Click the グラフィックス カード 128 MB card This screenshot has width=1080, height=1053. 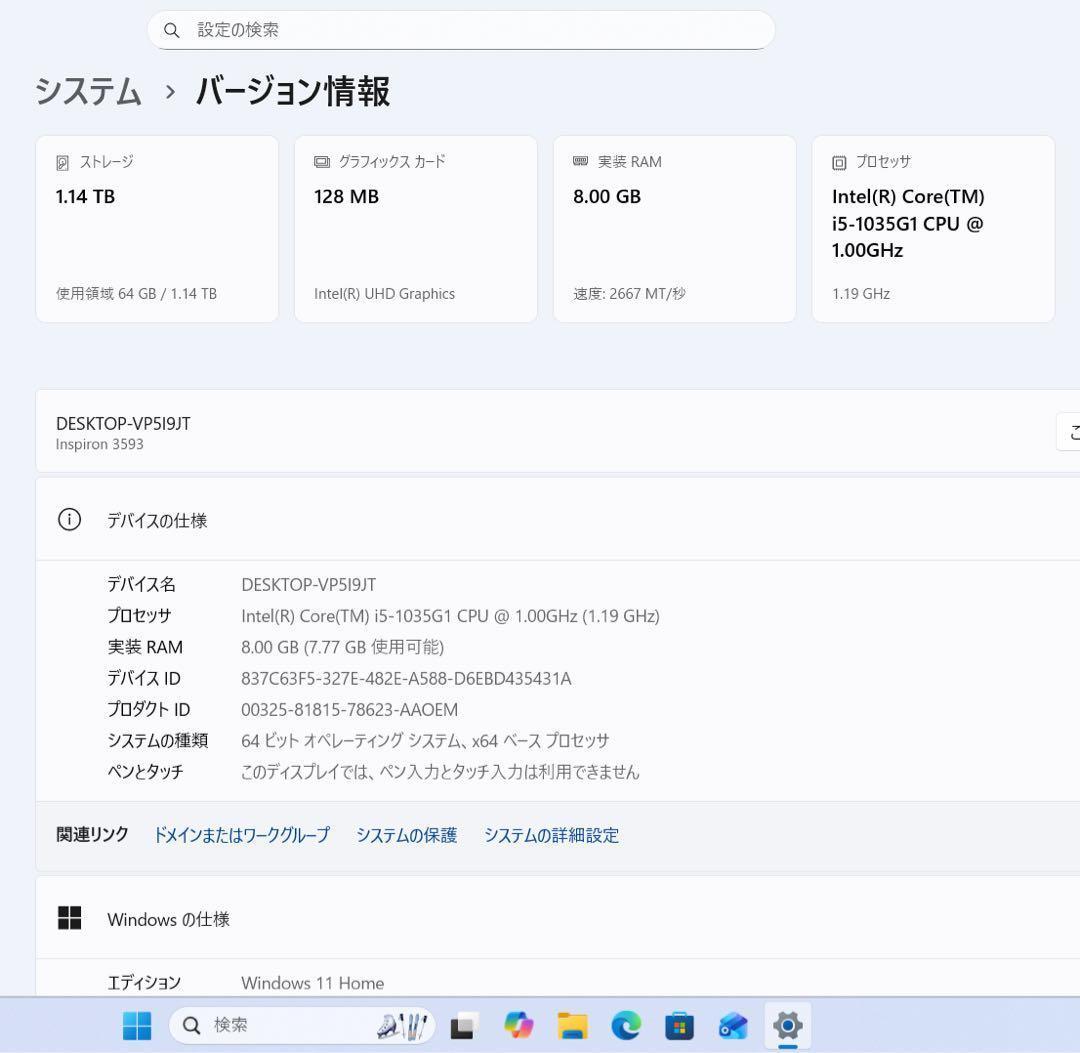416,229
